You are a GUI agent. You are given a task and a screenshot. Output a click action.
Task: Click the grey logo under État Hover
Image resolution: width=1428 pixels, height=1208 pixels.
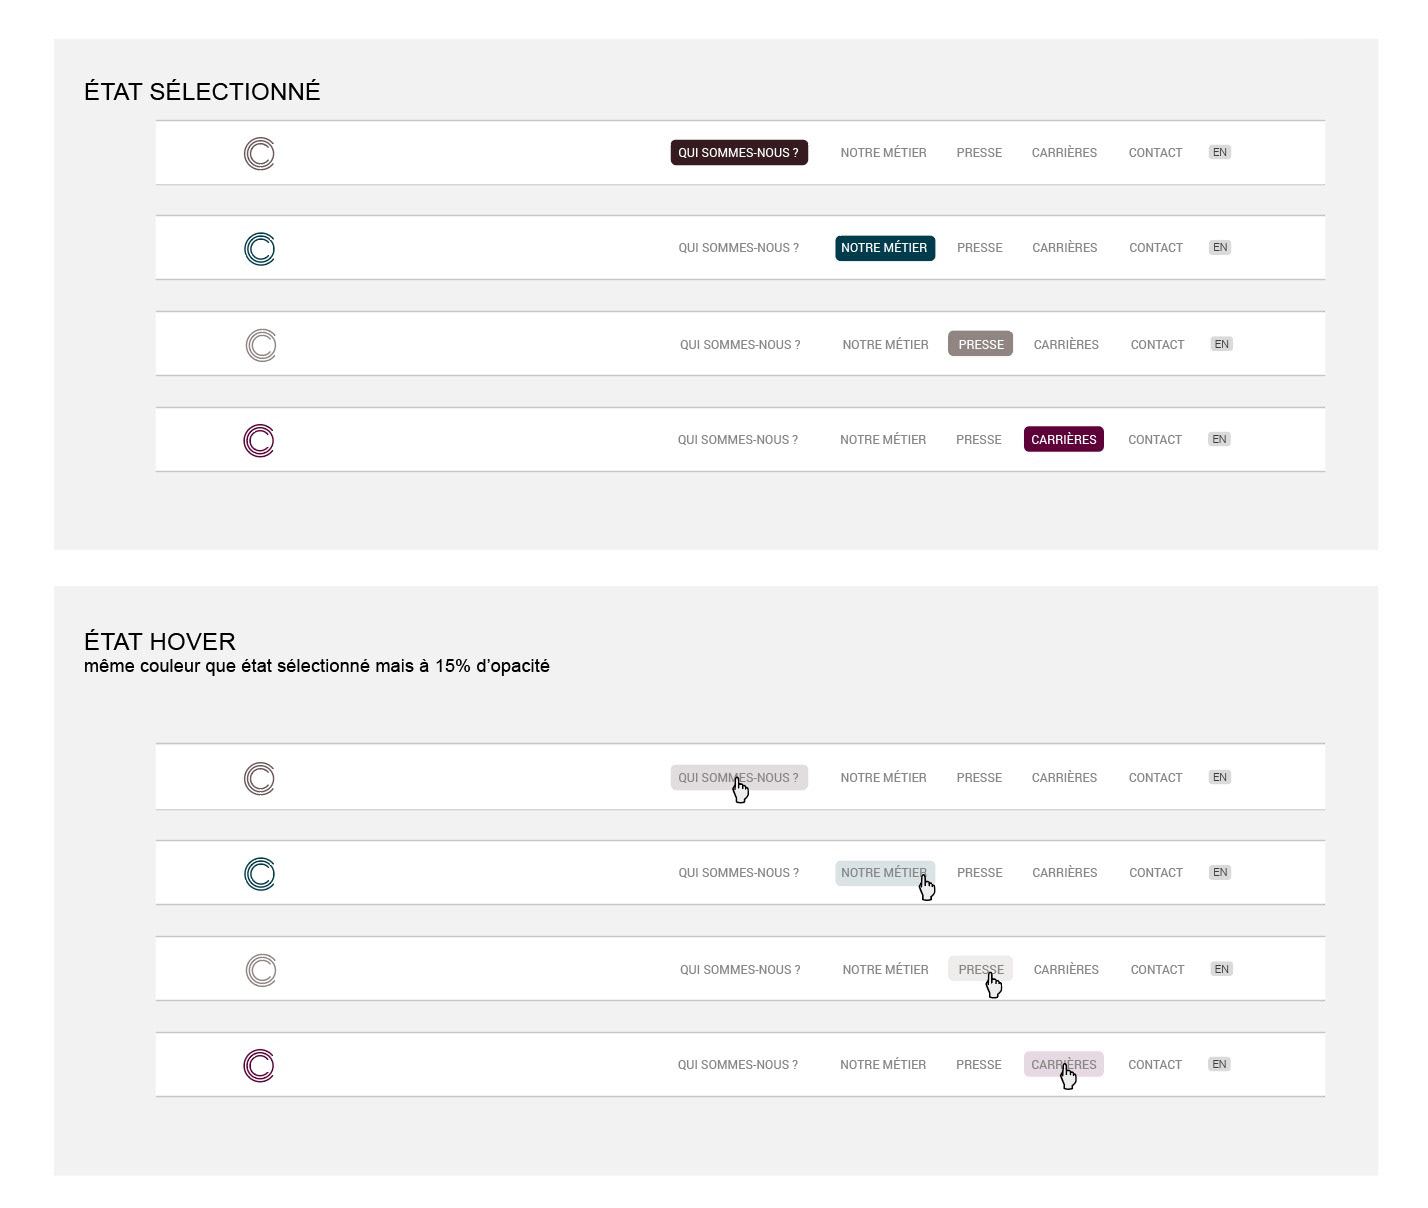(261, 970)
